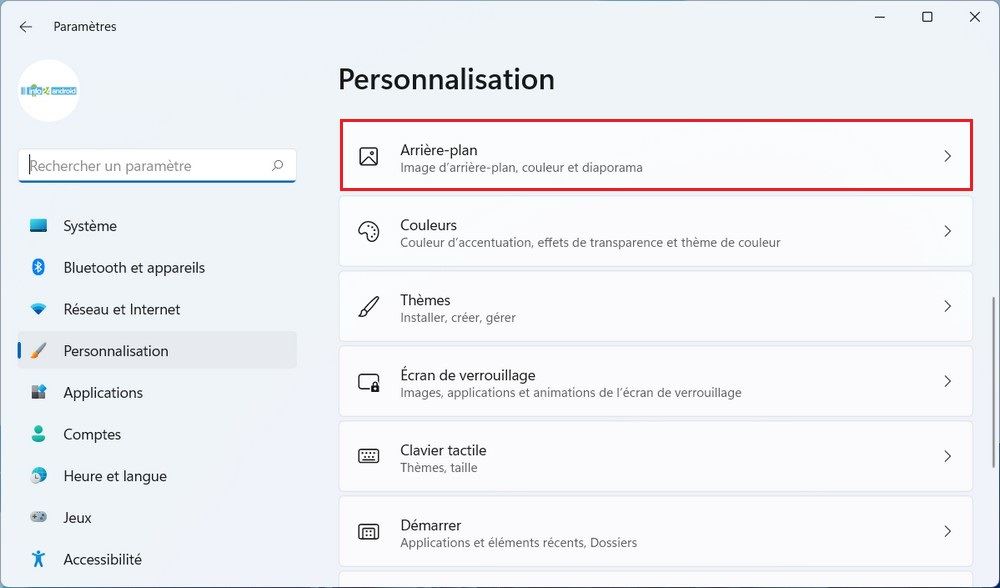Click the Démarrer start menu icon
The width and height of the screenshot is (1000, 588).
click(x=369, y=532)
